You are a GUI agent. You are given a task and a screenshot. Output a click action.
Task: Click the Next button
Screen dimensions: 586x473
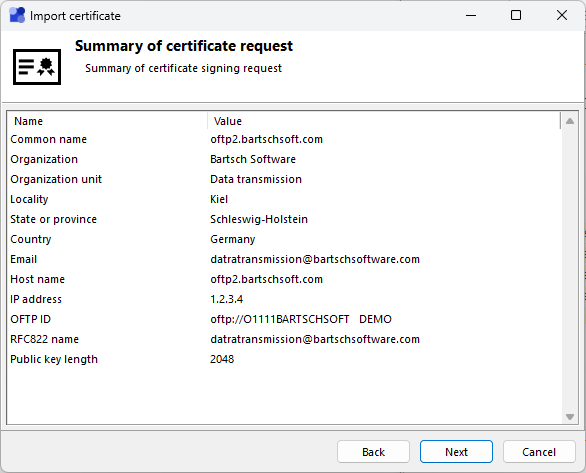coord(456,452)
